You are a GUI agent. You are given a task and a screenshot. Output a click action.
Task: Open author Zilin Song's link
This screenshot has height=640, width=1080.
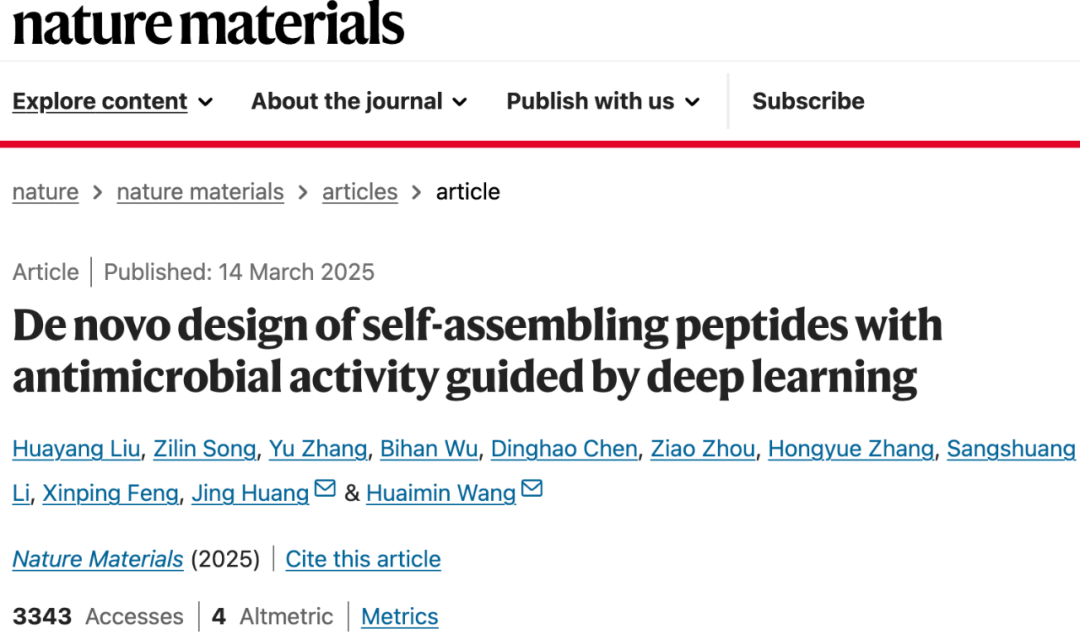click(x=205, y=449)
